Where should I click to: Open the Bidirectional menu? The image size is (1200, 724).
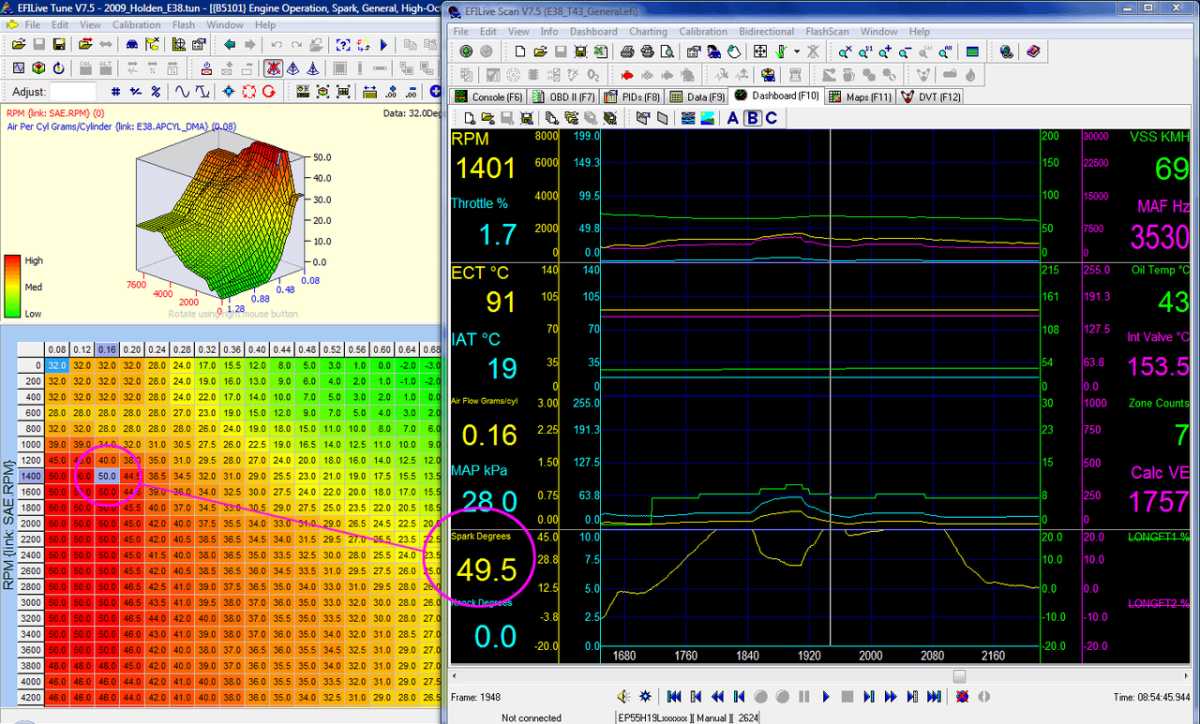pos(767,31)
